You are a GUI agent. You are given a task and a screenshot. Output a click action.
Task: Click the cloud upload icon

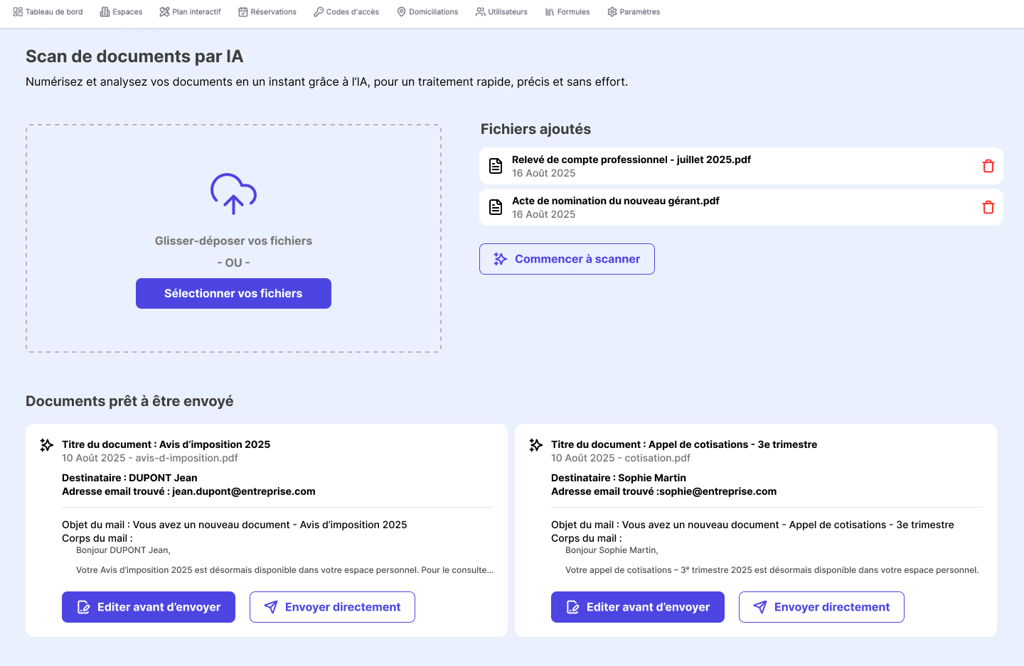(233, 194)
